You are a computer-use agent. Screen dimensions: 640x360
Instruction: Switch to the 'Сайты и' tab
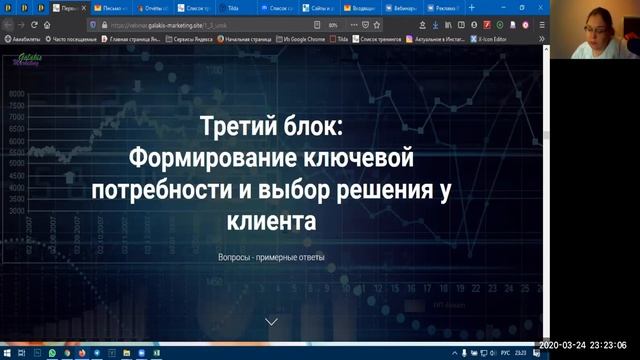[319, 8]
